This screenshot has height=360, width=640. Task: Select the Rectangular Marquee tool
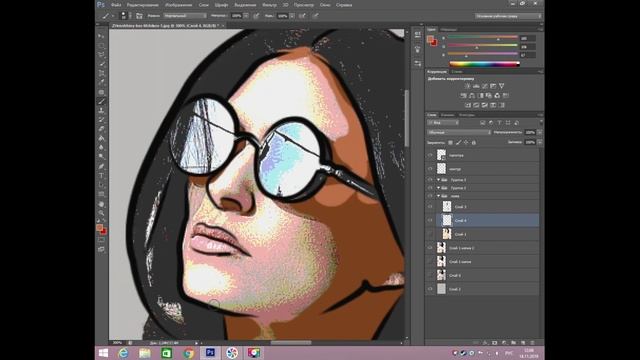tap(101, 46)
